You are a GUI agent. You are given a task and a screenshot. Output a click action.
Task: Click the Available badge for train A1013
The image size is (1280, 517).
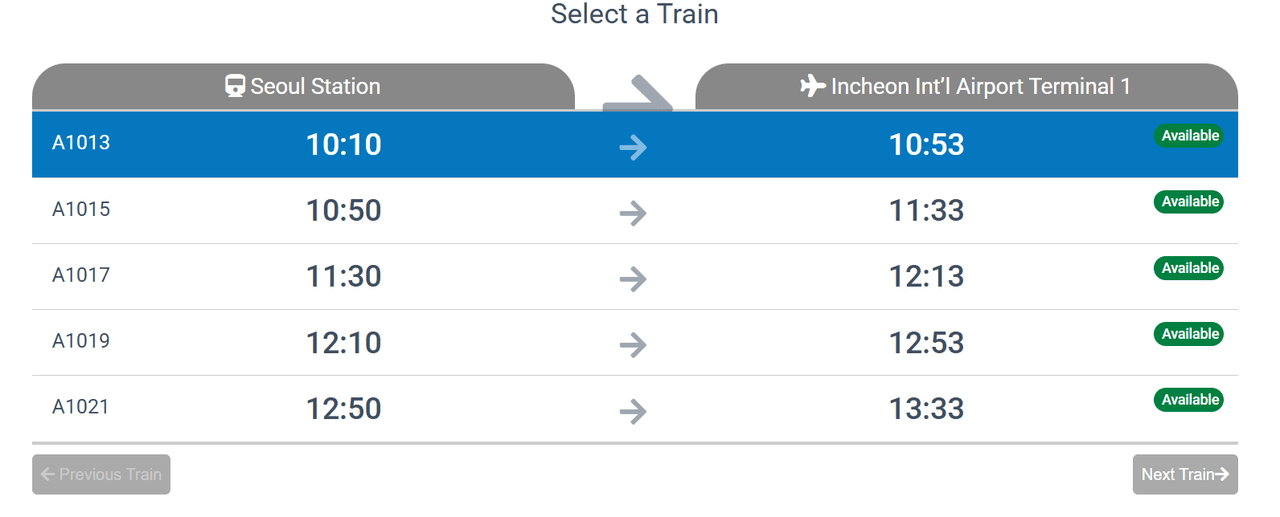(1189, 136)
